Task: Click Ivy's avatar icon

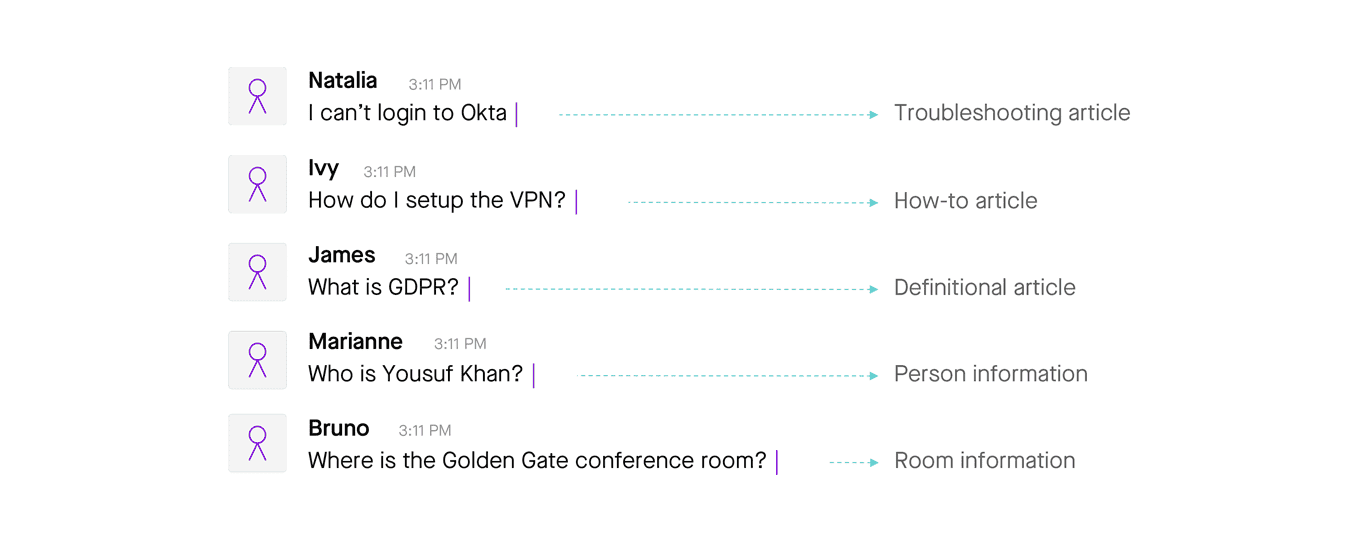Action: pos(257,184)
